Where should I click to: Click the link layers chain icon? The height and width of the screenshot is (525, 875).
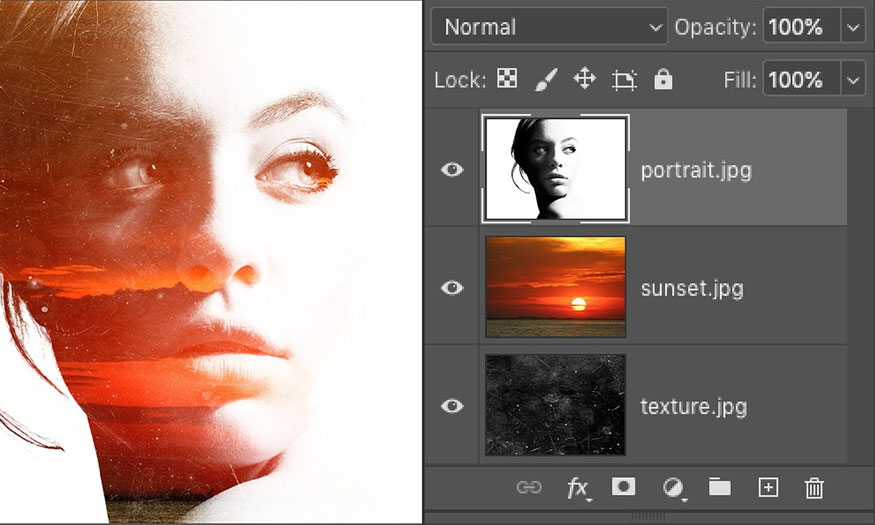[x=529, y=487]
